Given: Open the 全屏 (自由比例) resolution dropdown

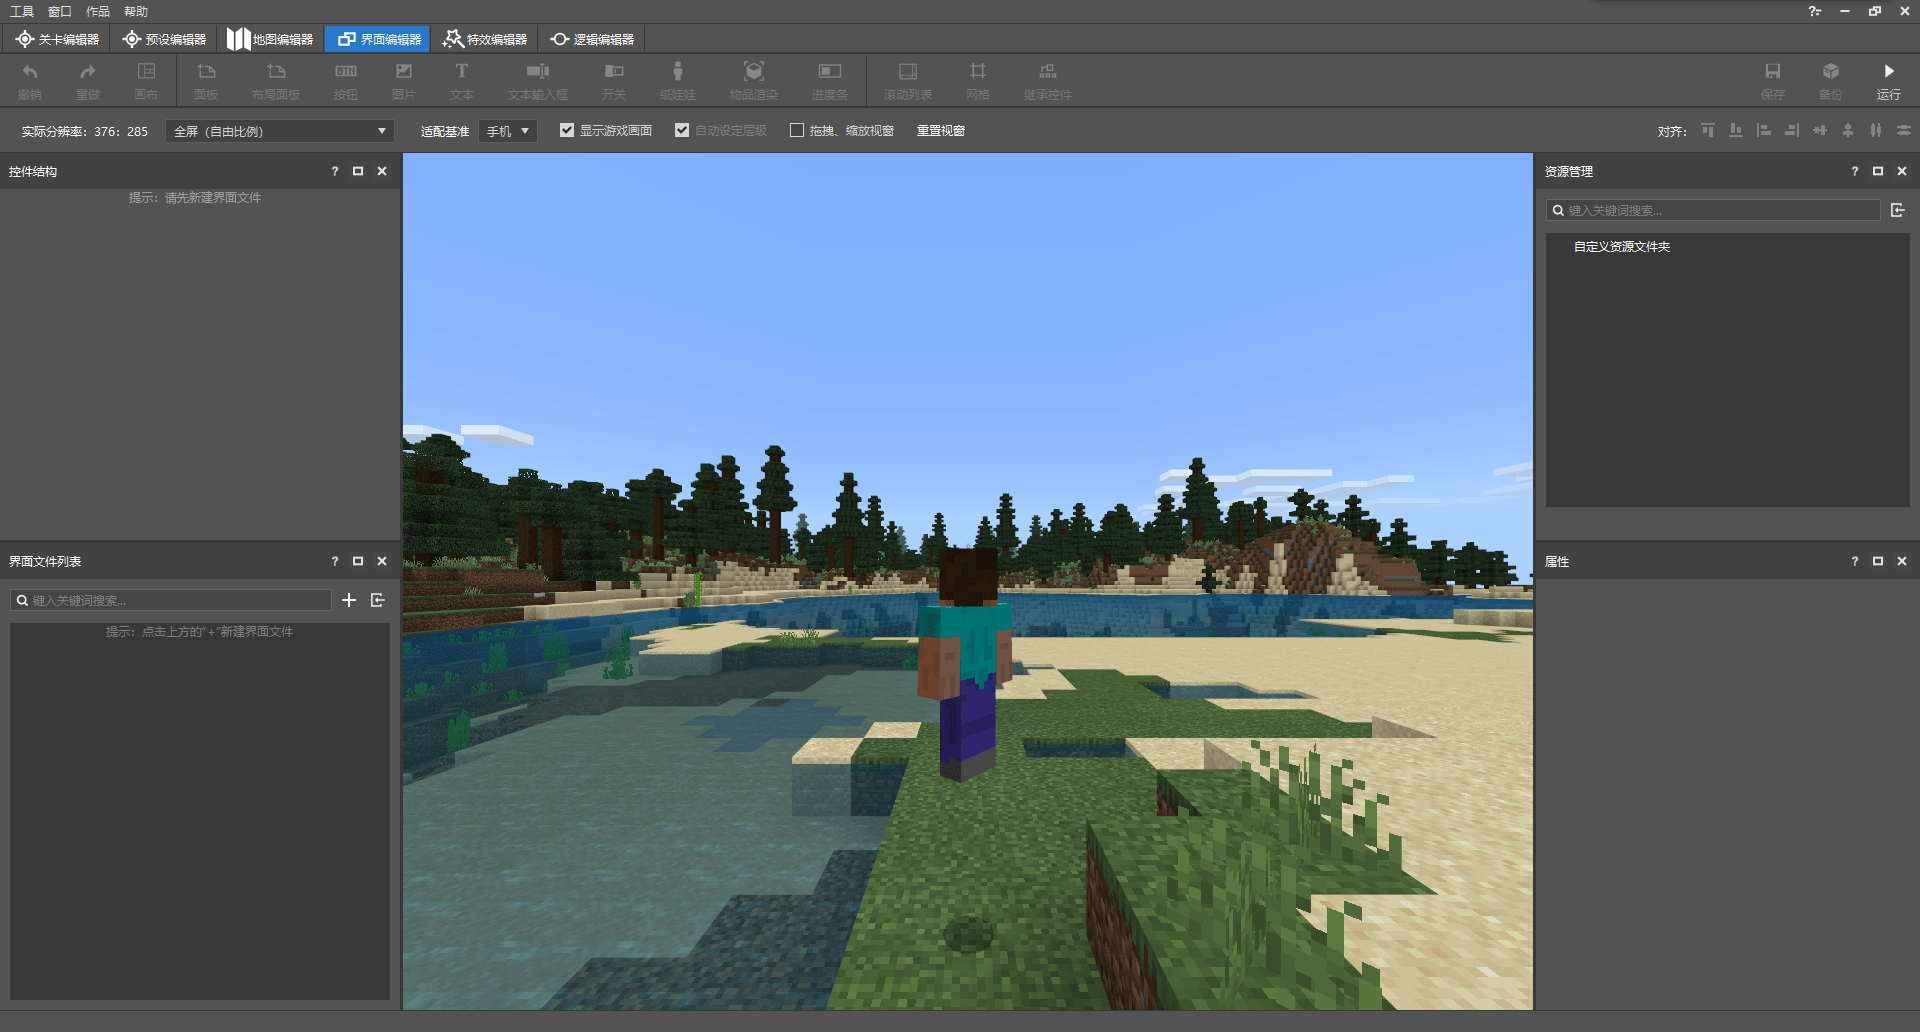Looking at the screenshot, I should (x=279, y=132).
